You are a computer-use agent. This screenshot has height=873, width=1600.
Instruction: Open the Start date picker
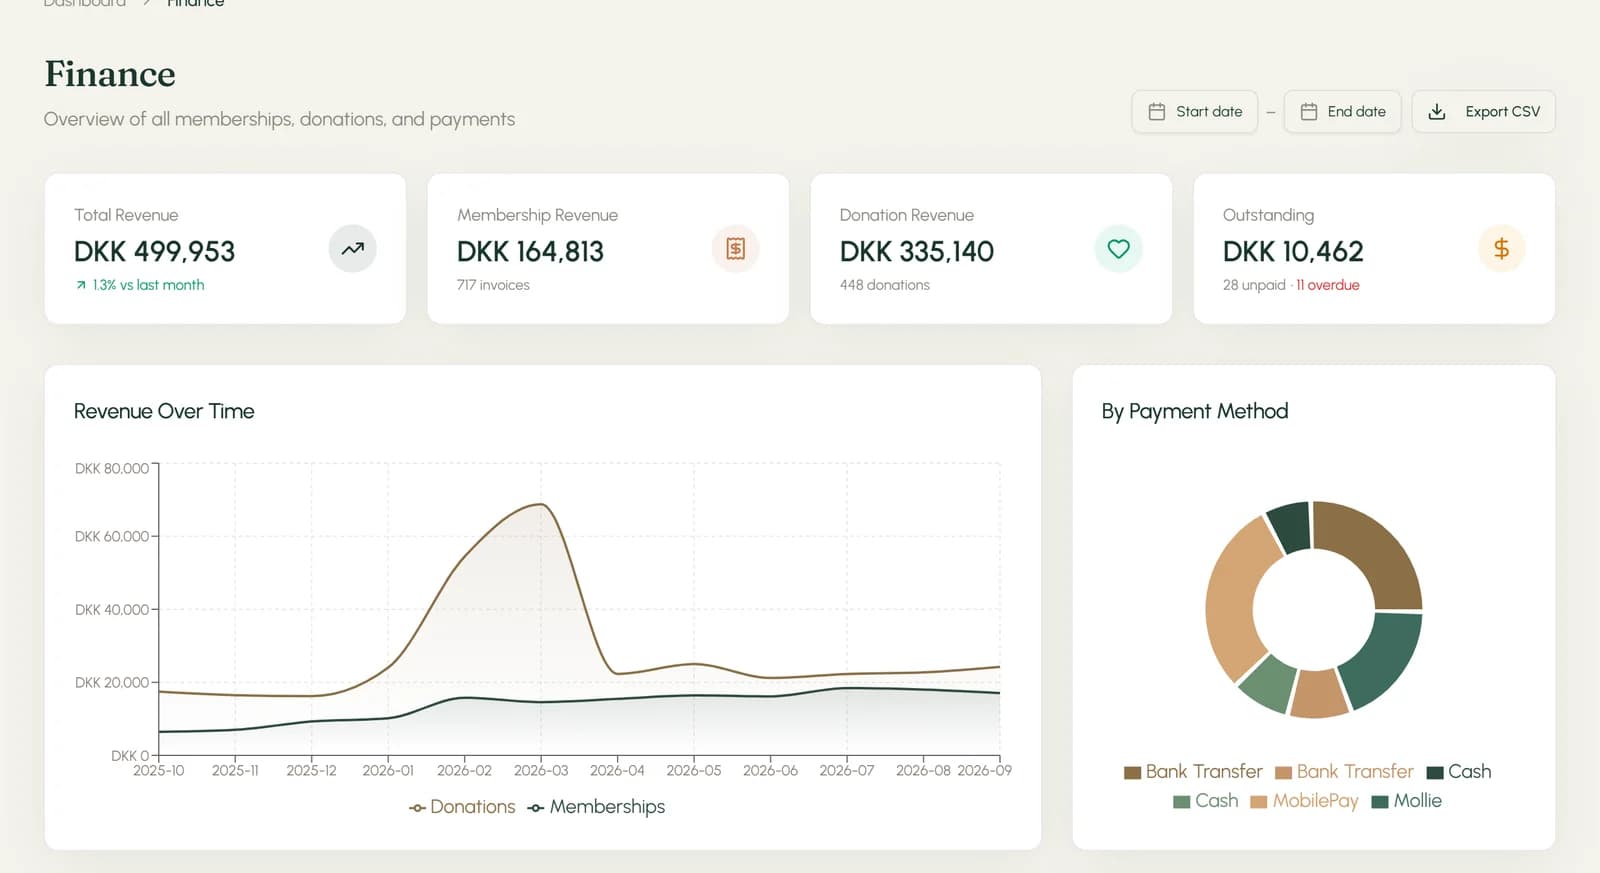[1195, 112]
